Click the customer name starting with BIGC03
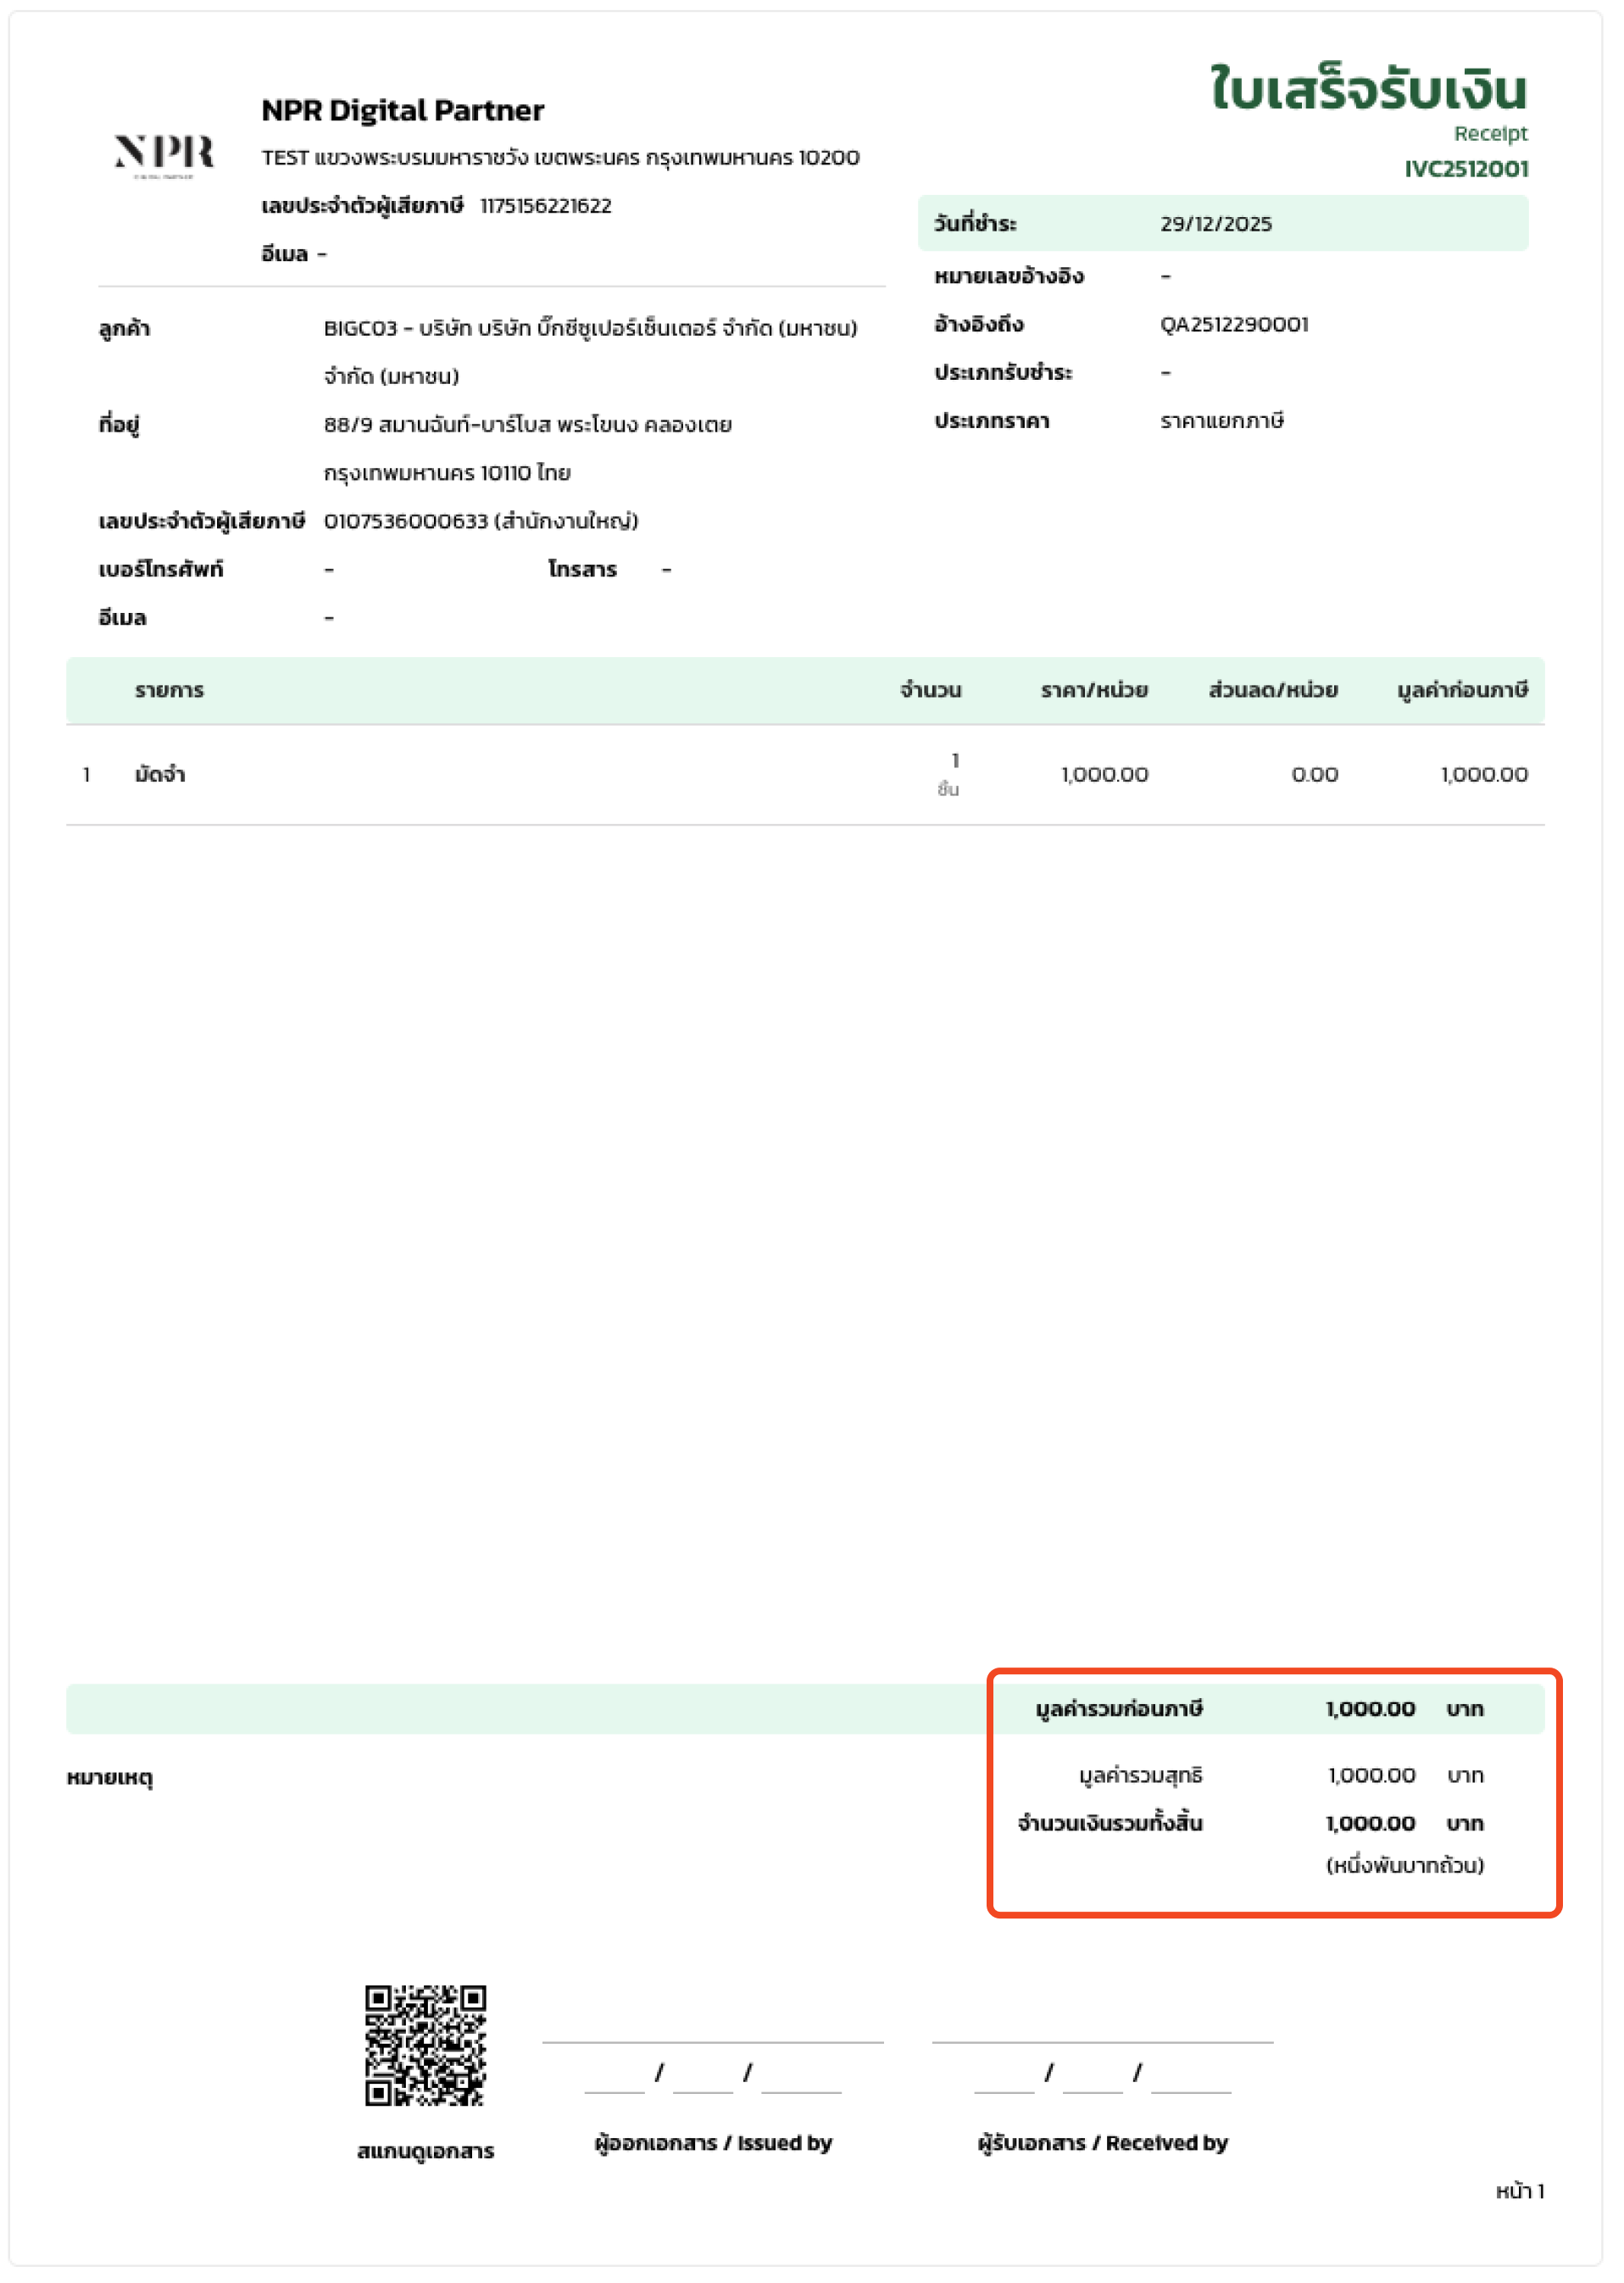Viewport: 1624px width, 2283px height. tap(589, 329)
